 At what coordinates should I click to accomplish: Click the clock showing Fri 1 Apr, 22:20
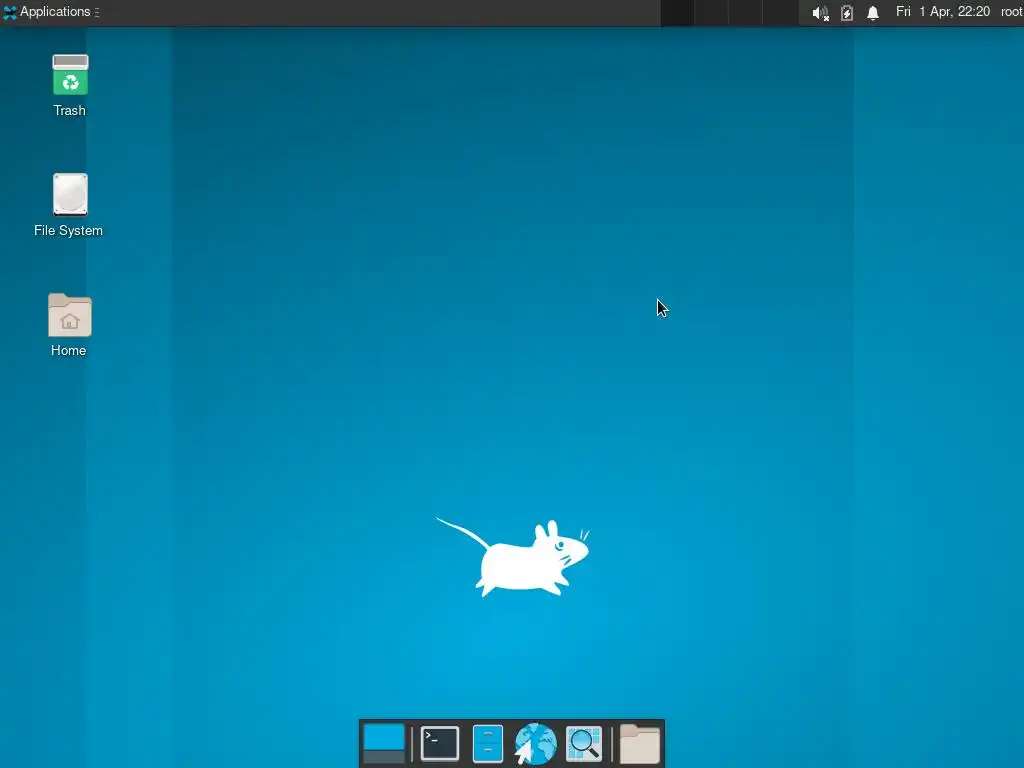tap(942, 12)
